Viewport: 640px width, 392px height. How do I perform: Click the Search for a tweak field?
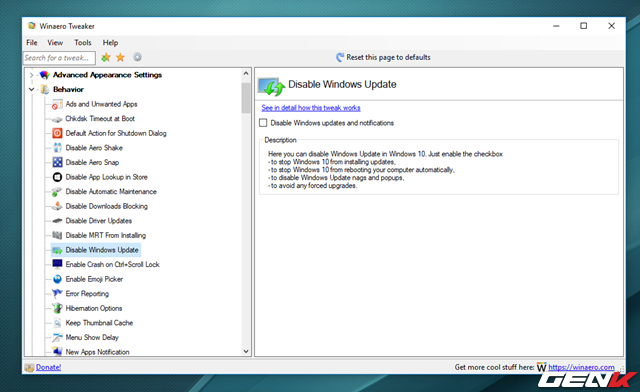coord(59,58)
